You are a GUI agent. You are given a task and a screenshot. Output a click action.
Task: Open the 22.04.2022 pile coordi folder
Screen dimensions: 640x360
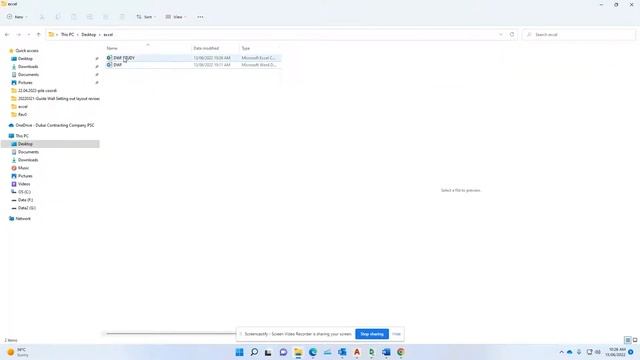(x=37, y=91)
